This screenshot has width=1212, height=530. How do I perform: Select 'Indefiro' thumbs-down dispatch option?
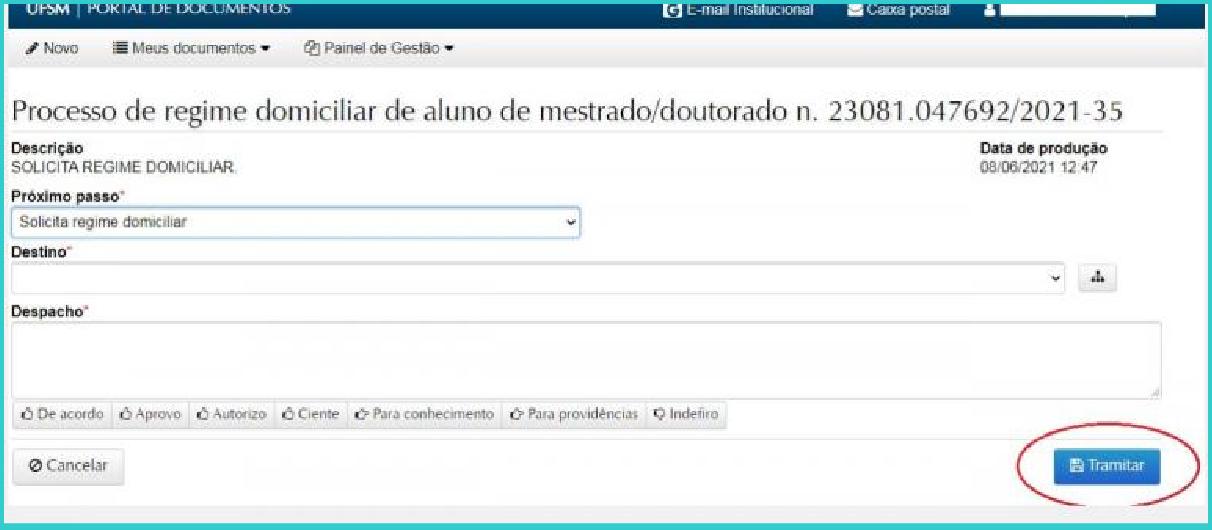[x=686, y=414]
